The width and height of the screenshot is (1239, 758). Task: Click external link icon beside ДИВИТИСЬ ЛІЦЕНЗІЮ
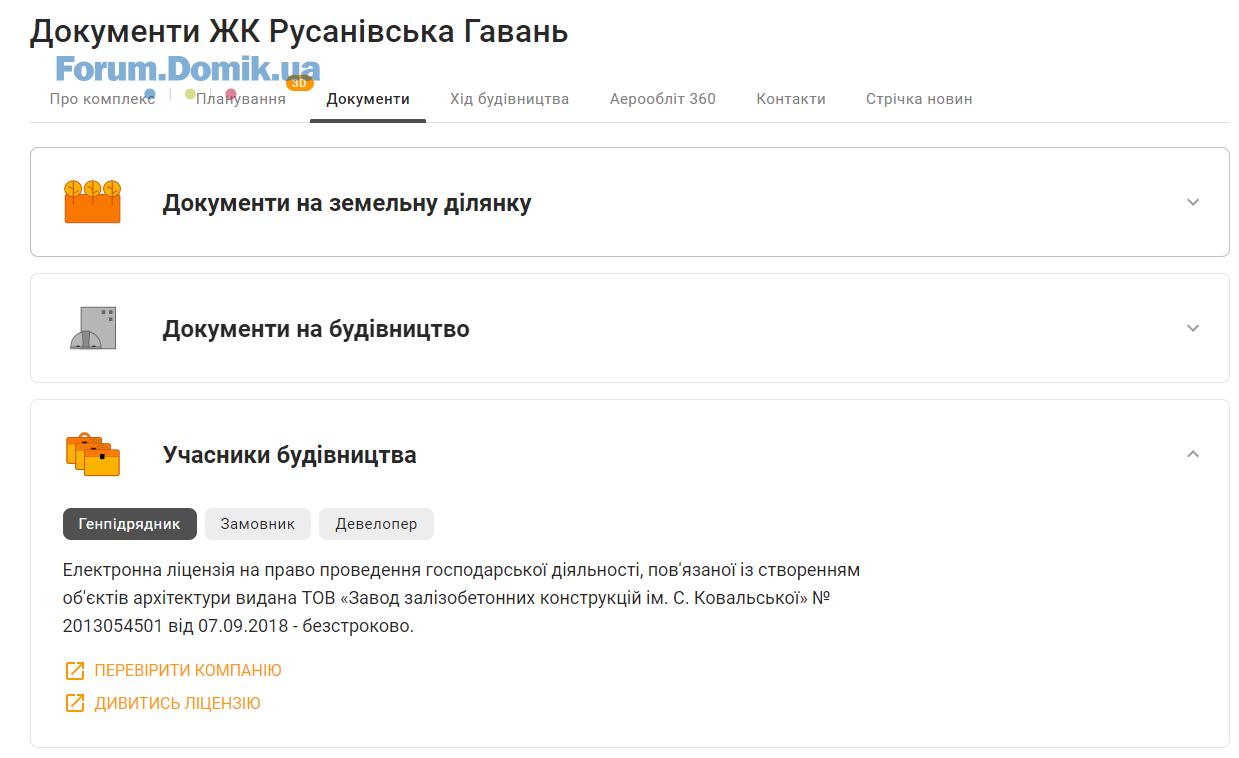tap(74, 703)
